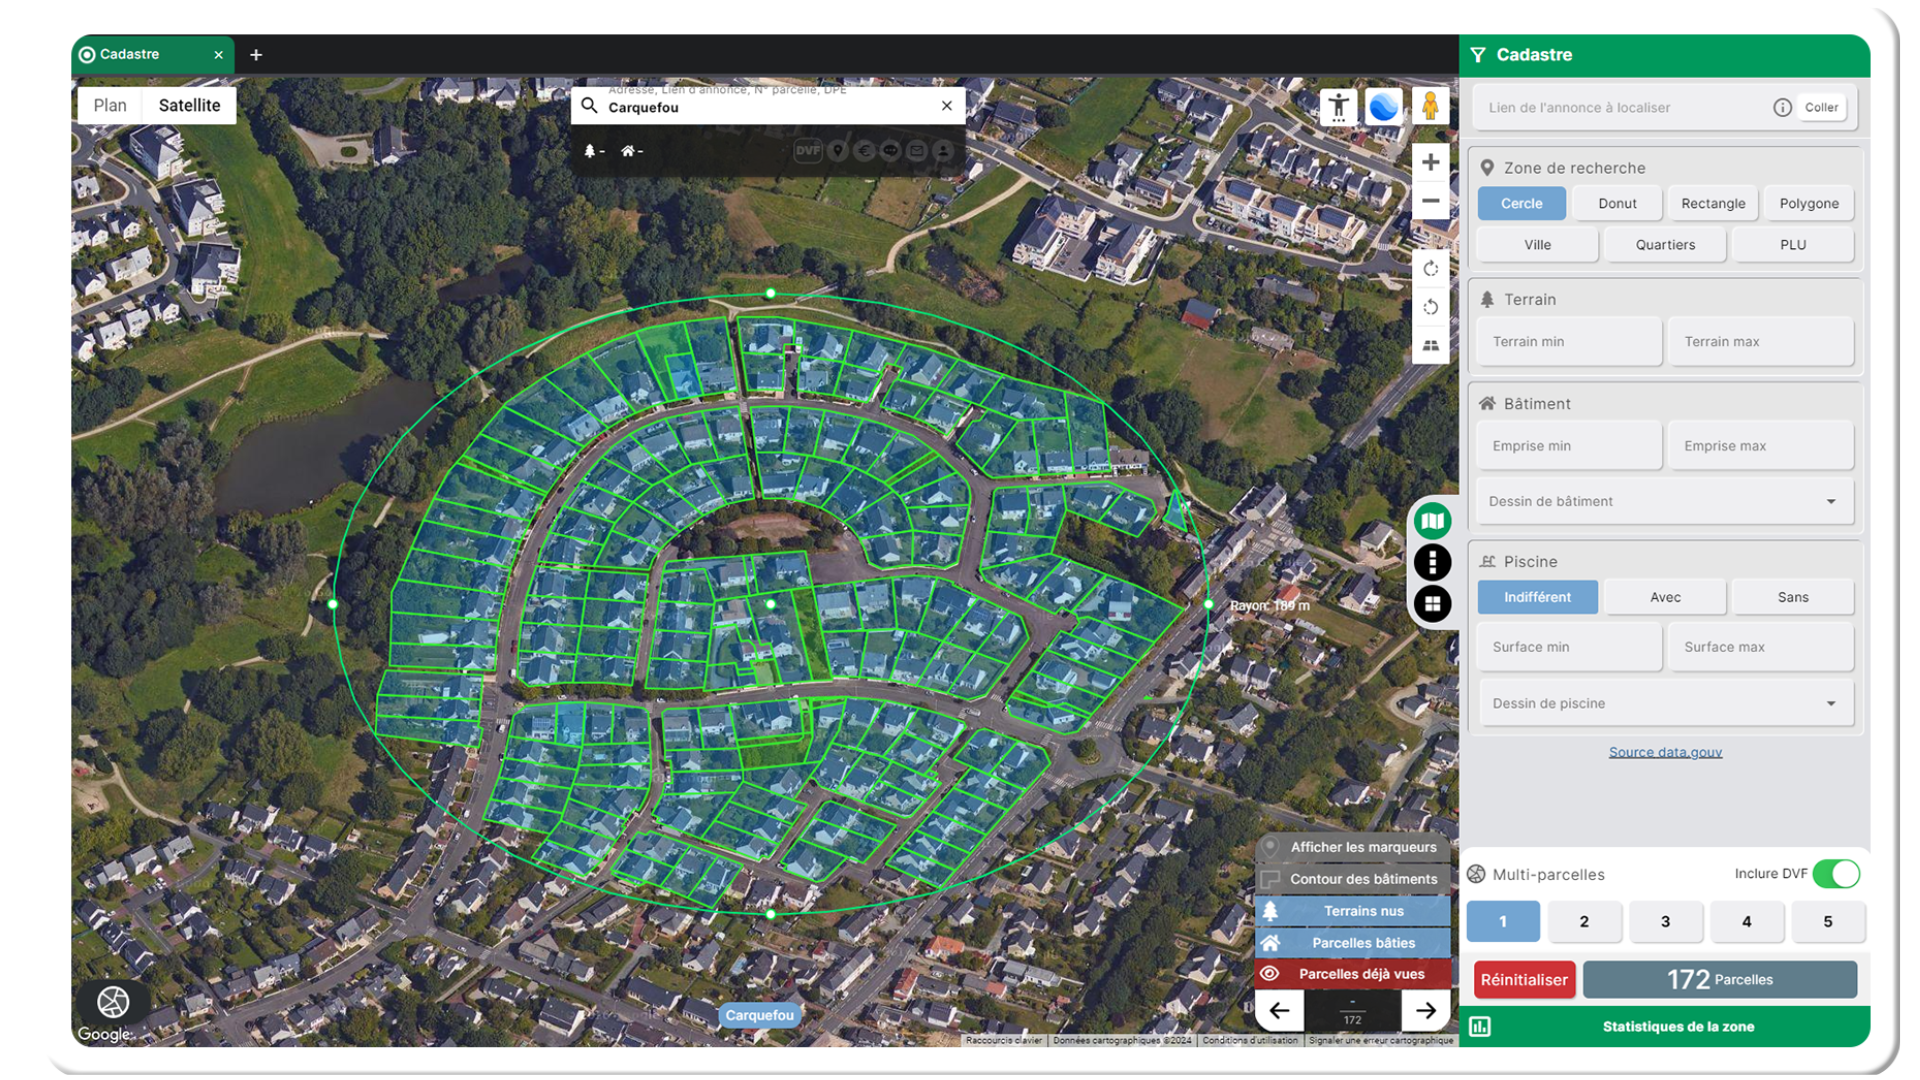Click the Terrain min input field
Image resolution: width=1920 pixels, height=1080 pixels.
(x=1568, y=342)
